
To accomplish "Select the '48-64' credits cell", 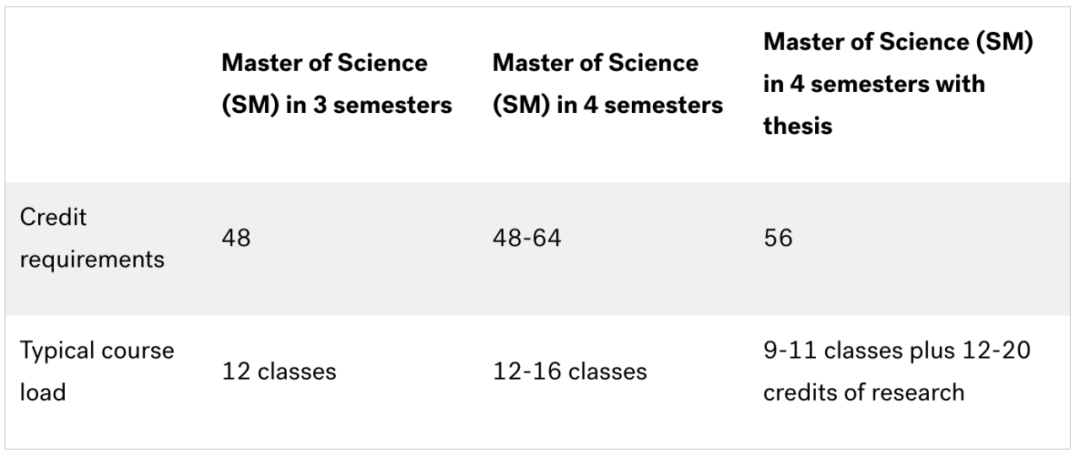I will click(527, 238).
